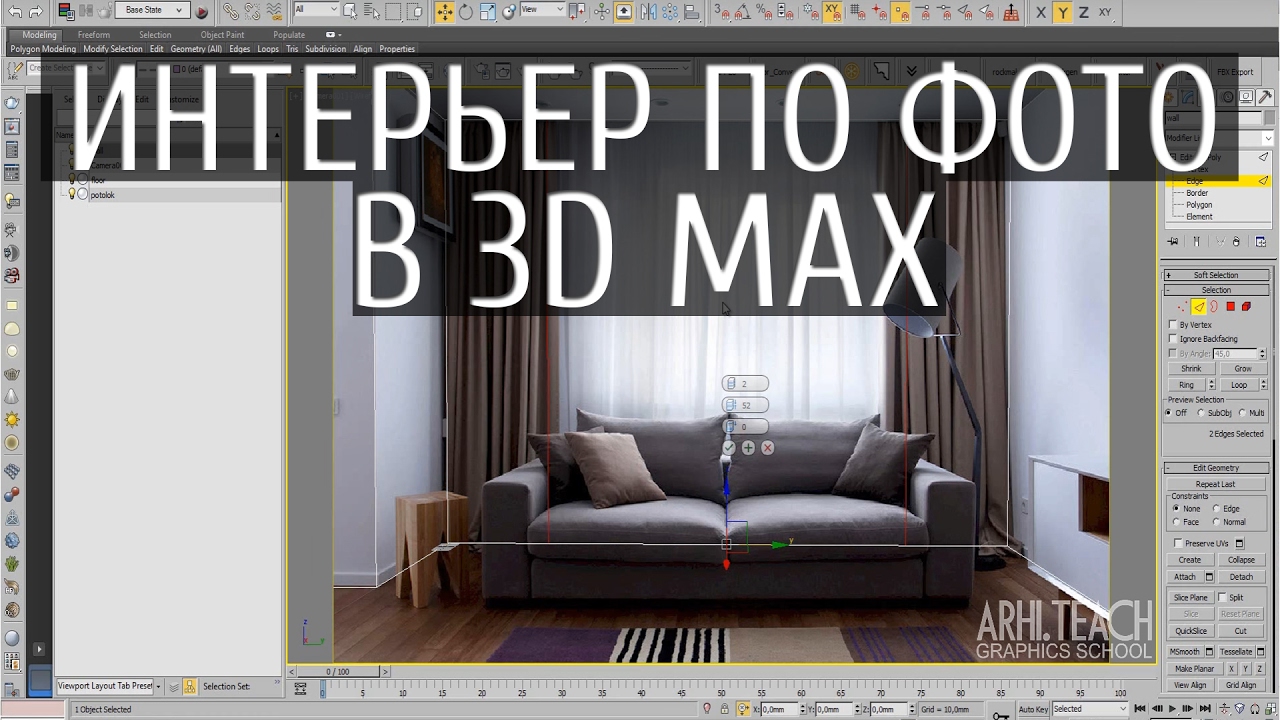Collapse the Selection rollout
The width and height of the screenshot is (1280, 720).
click(1216, 290)
